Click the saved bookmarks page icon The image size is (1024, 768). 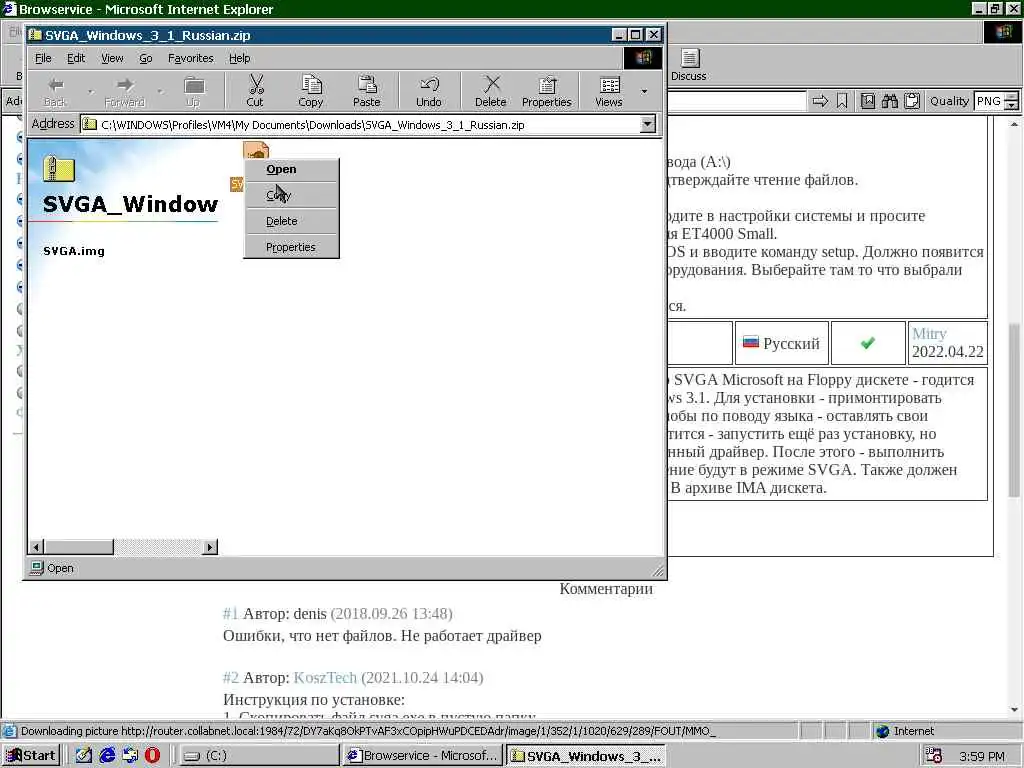coord(867,101)
